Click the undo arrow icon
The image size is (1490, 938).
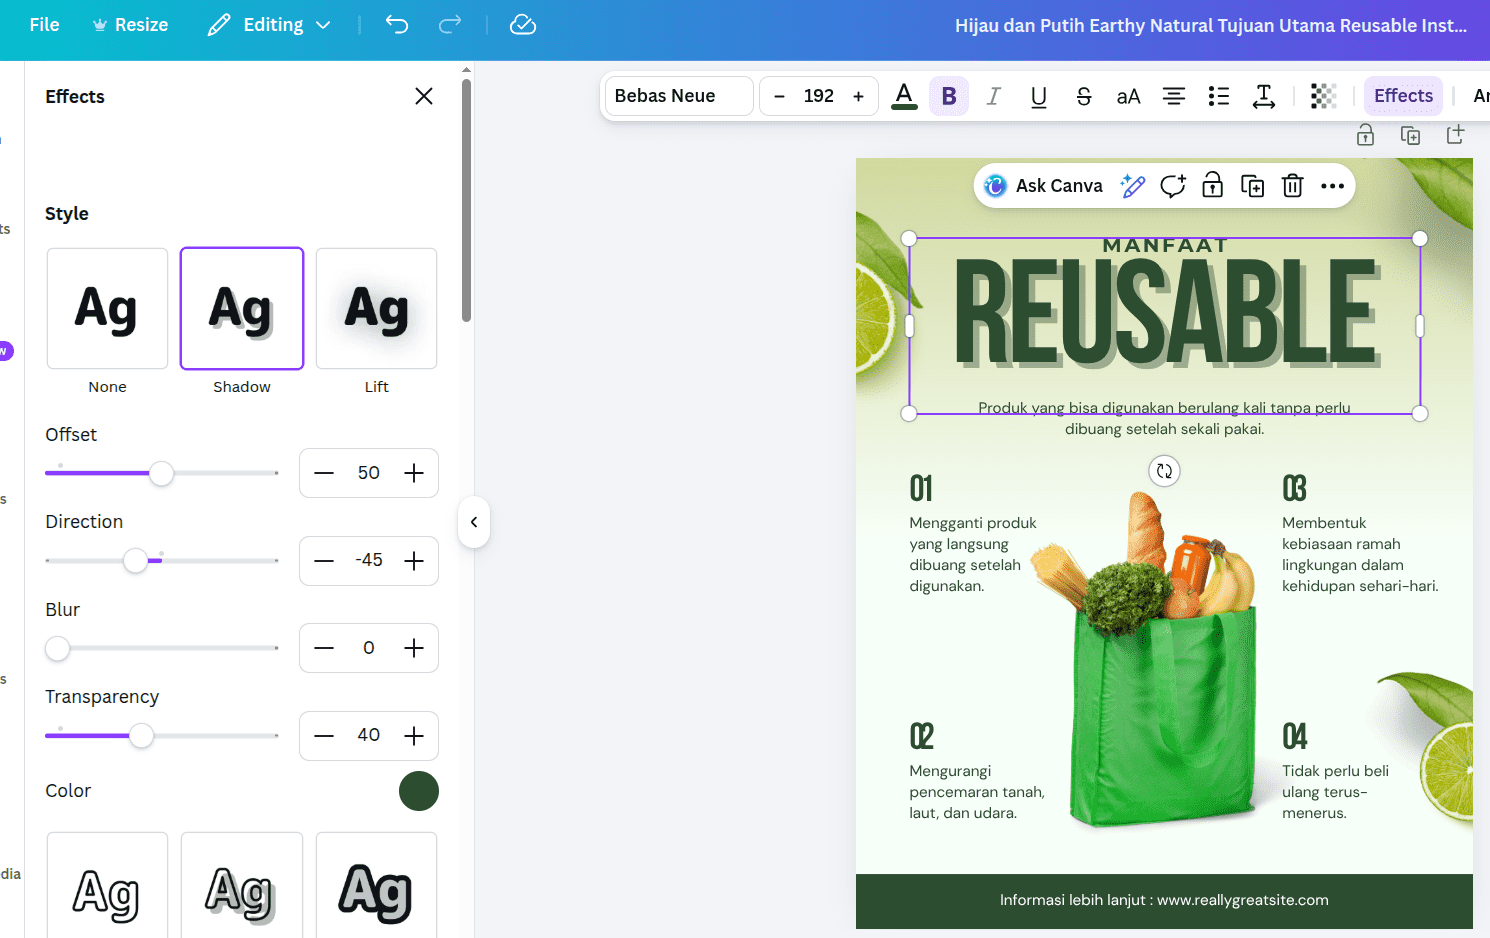pyautogui.click(x=397, y=25)
